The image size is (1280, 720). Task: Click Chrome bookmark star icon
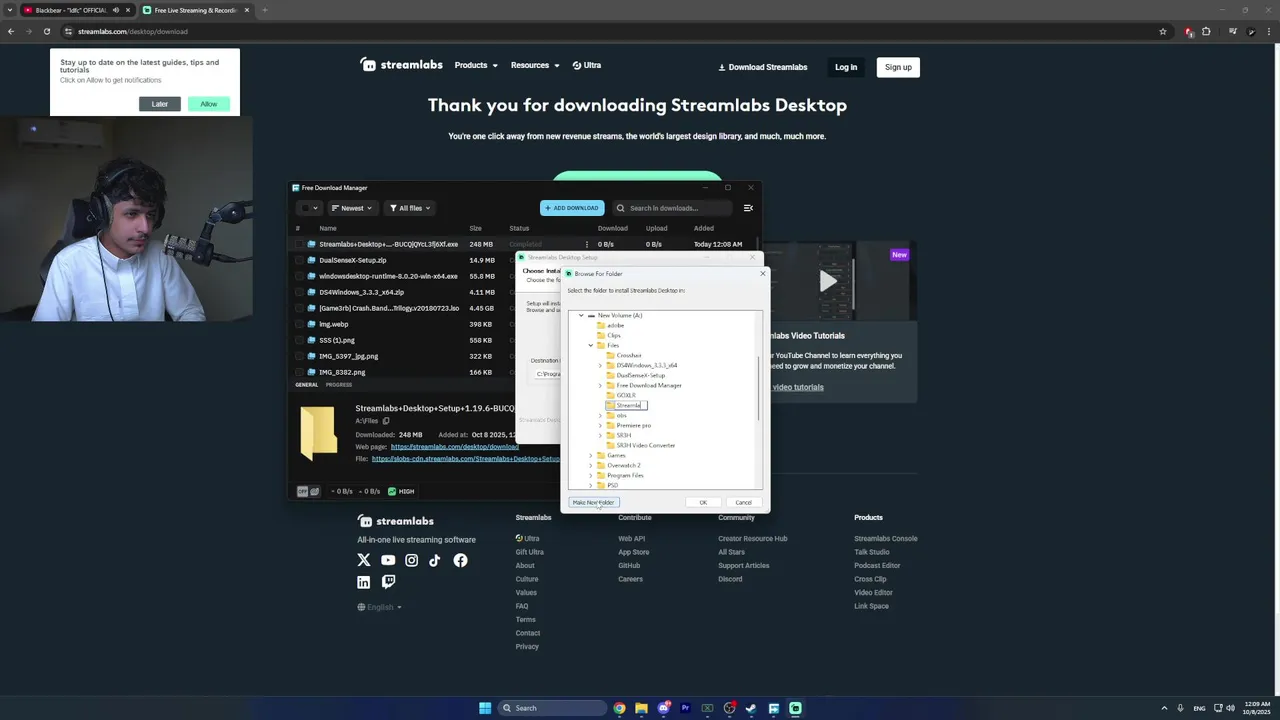1163,31
